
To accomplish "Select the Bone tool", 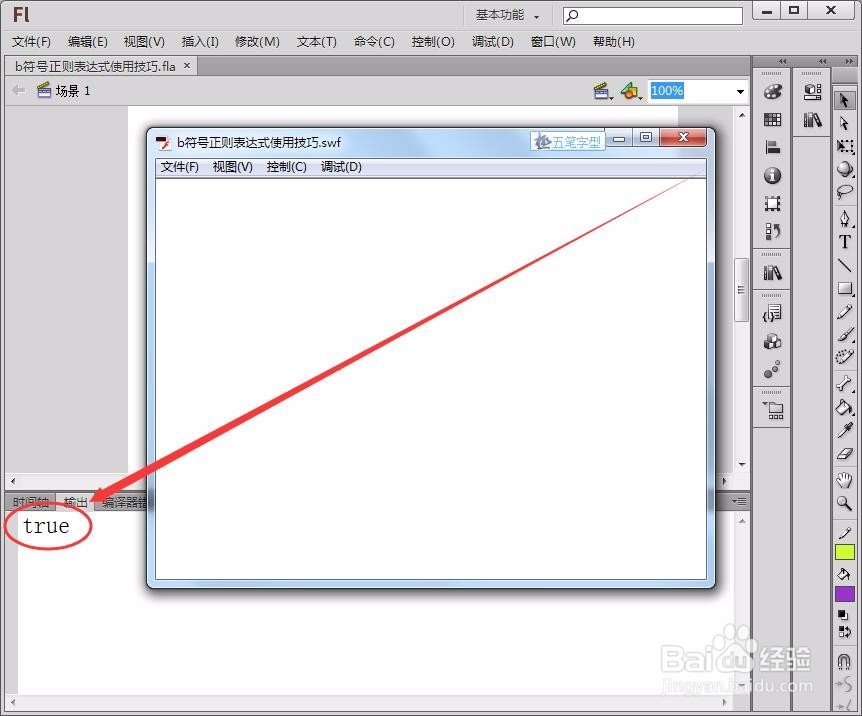I will 844,383.
